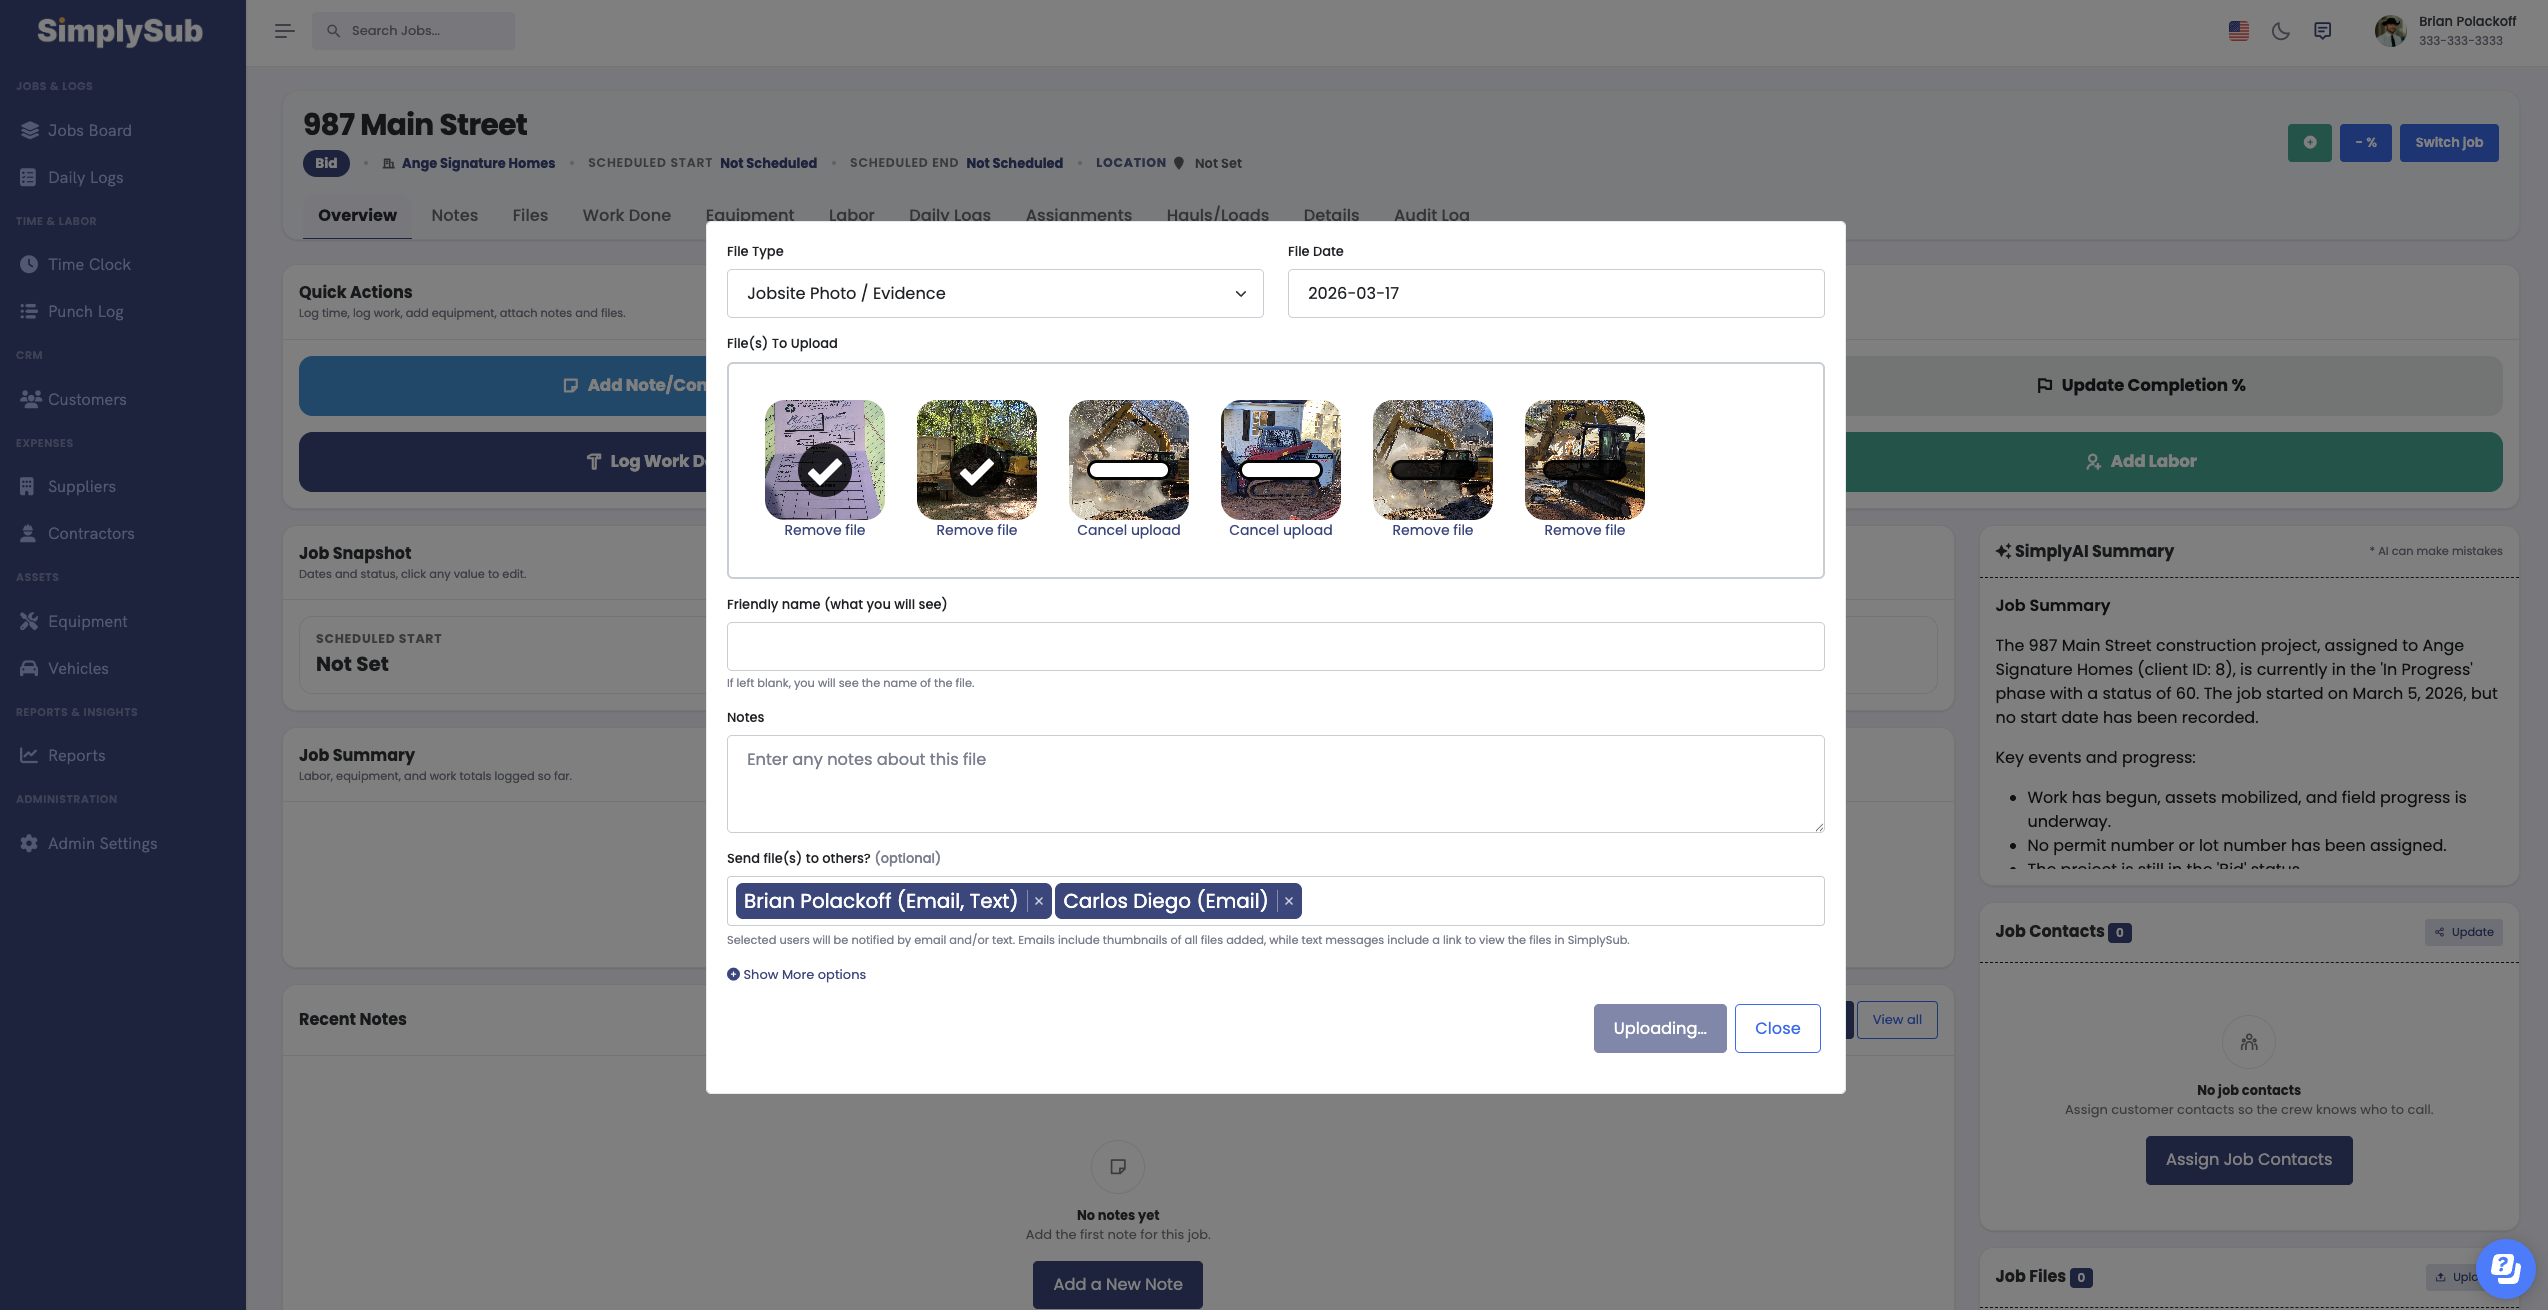Image resolution: width=2548 pixels, height=1310 pixels.
Task: Cancel upload of the red skid steer photo
Action: point(1280,530)
